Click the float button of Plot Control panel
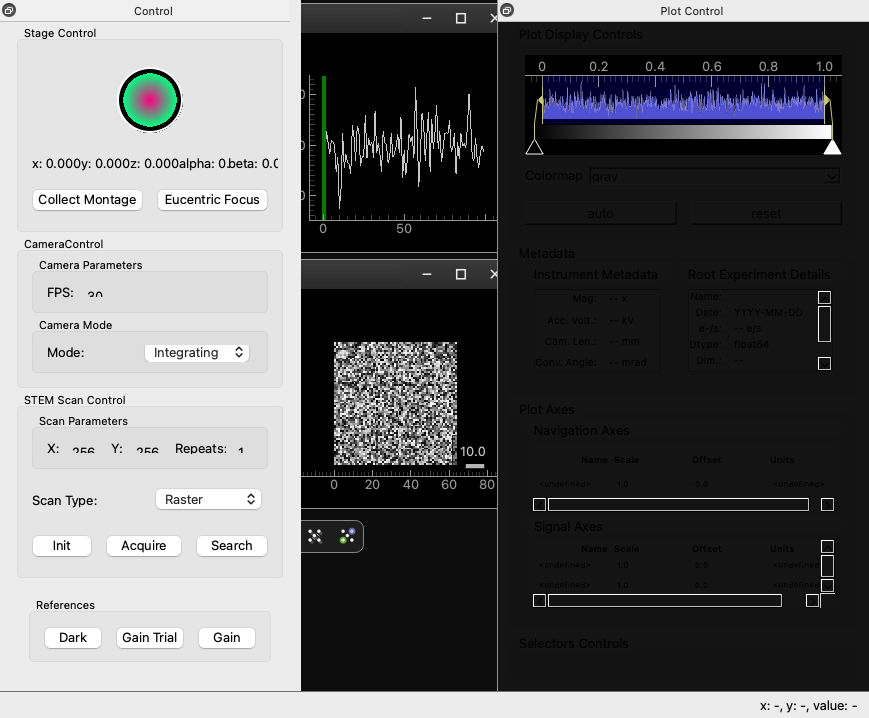 point(507,10)
